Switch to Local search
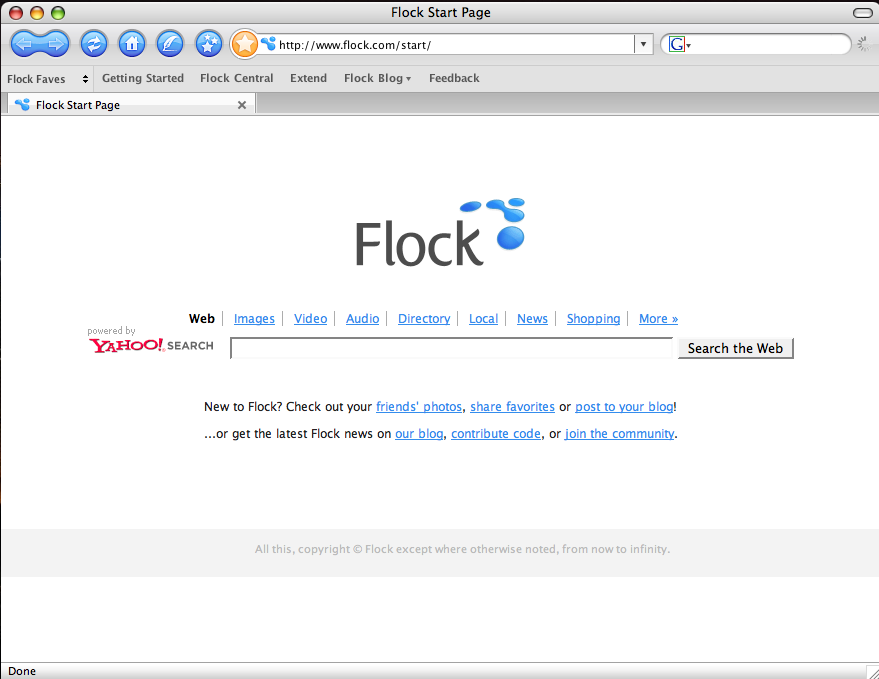Screen dimensions: 879x679 (x=483, y=318)
